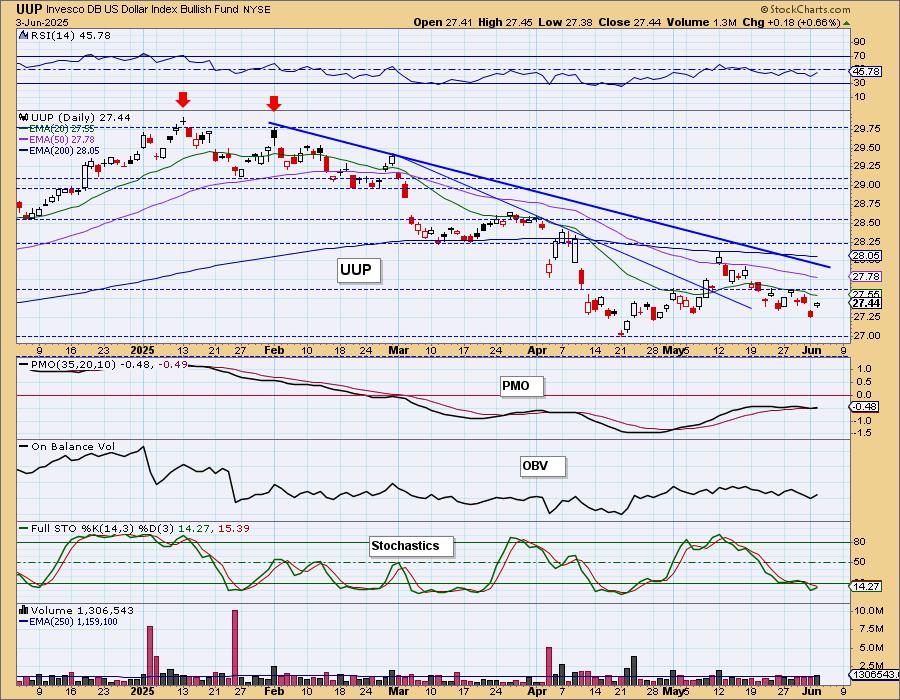900x700 pixels.
Task: Open the StockCharts.com copyright credit
Action: [805, 9]
